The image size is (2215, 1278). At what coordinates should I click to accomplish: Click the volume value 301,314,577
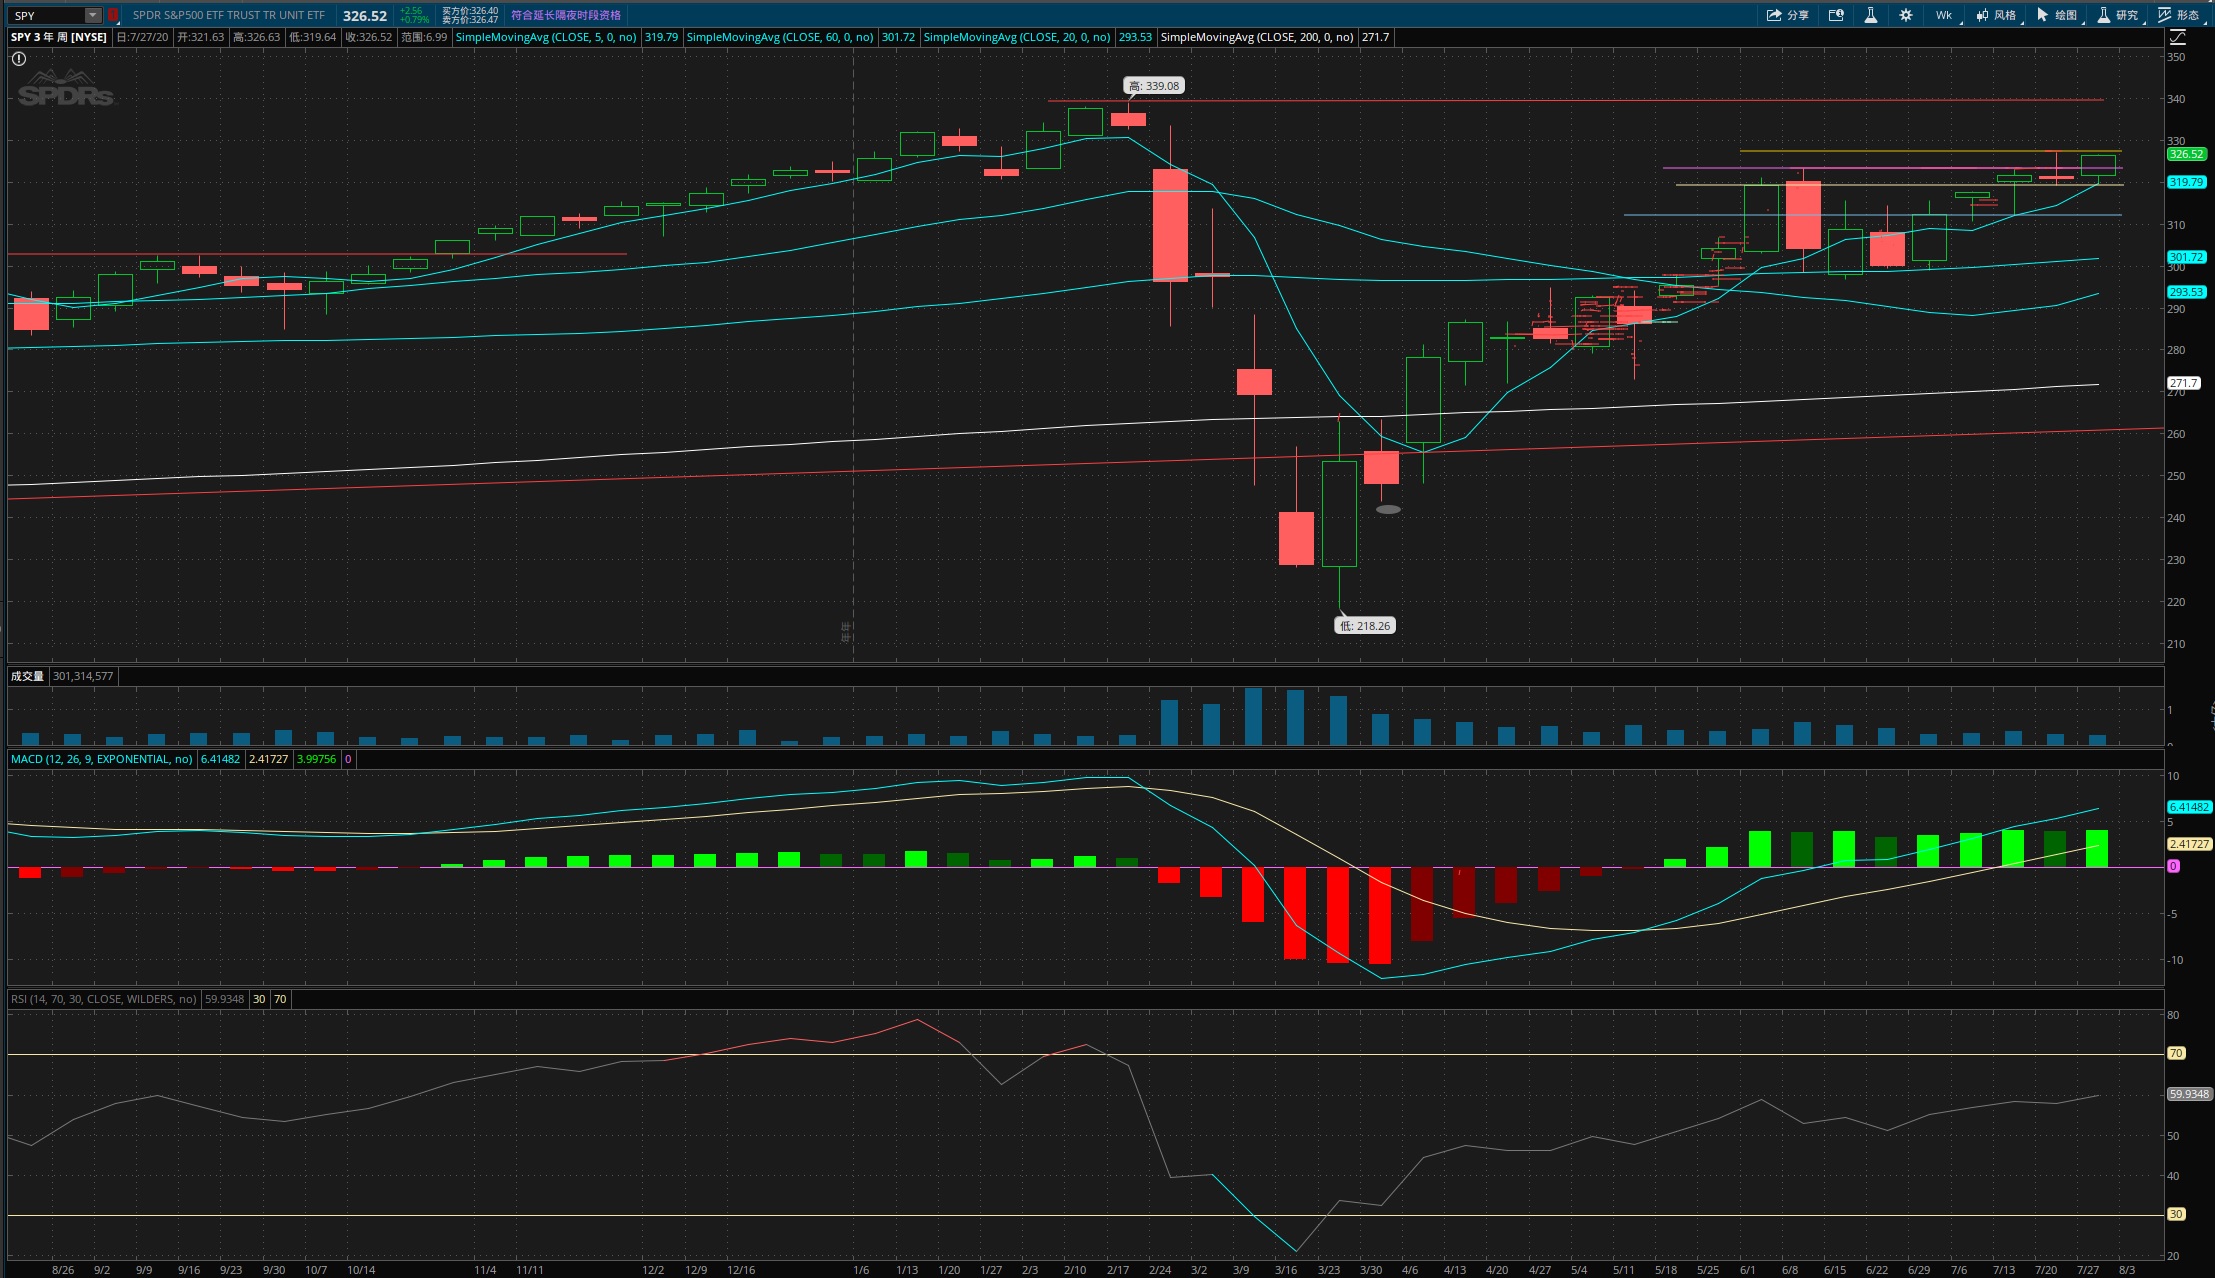(83, 676)
